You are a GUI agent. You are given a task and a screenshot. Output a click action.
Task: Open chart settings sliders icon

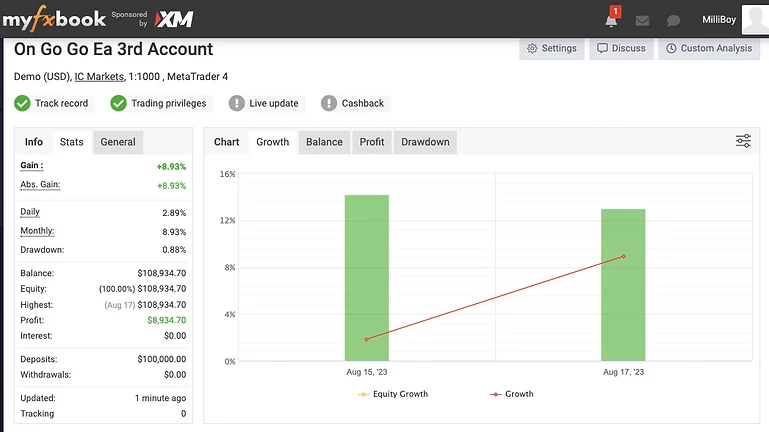743,141
